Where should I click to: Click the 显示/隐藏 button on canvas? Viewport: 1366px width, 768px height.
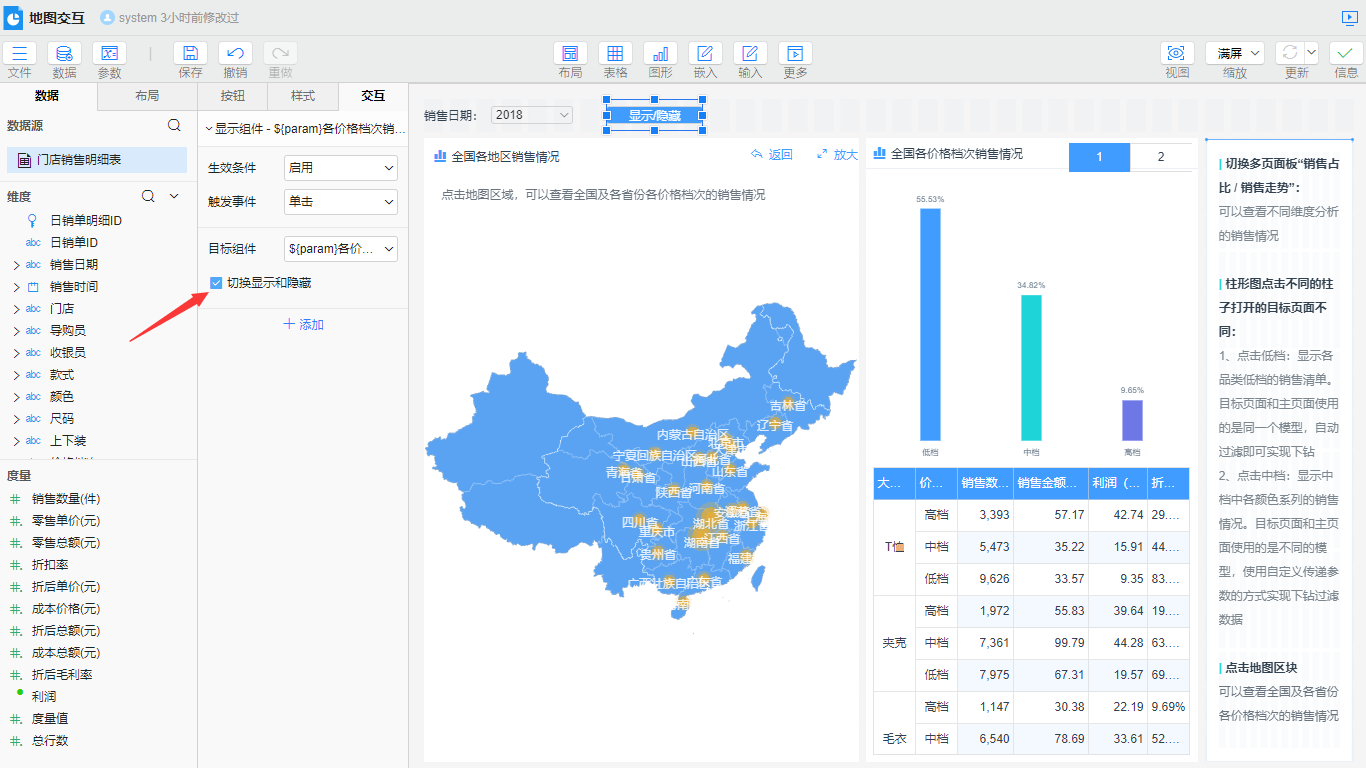654,115
